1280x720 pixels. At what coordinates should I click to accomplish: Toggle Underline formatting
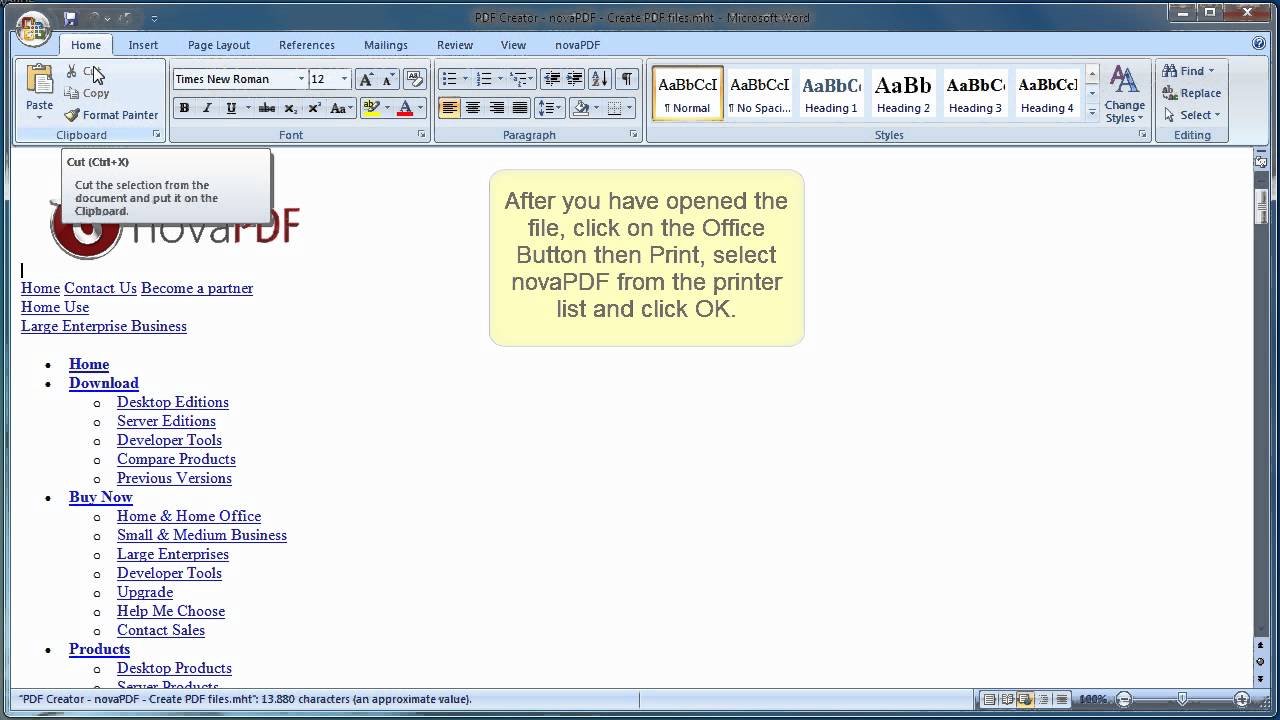pyautogui.click(x=231, y=108)
